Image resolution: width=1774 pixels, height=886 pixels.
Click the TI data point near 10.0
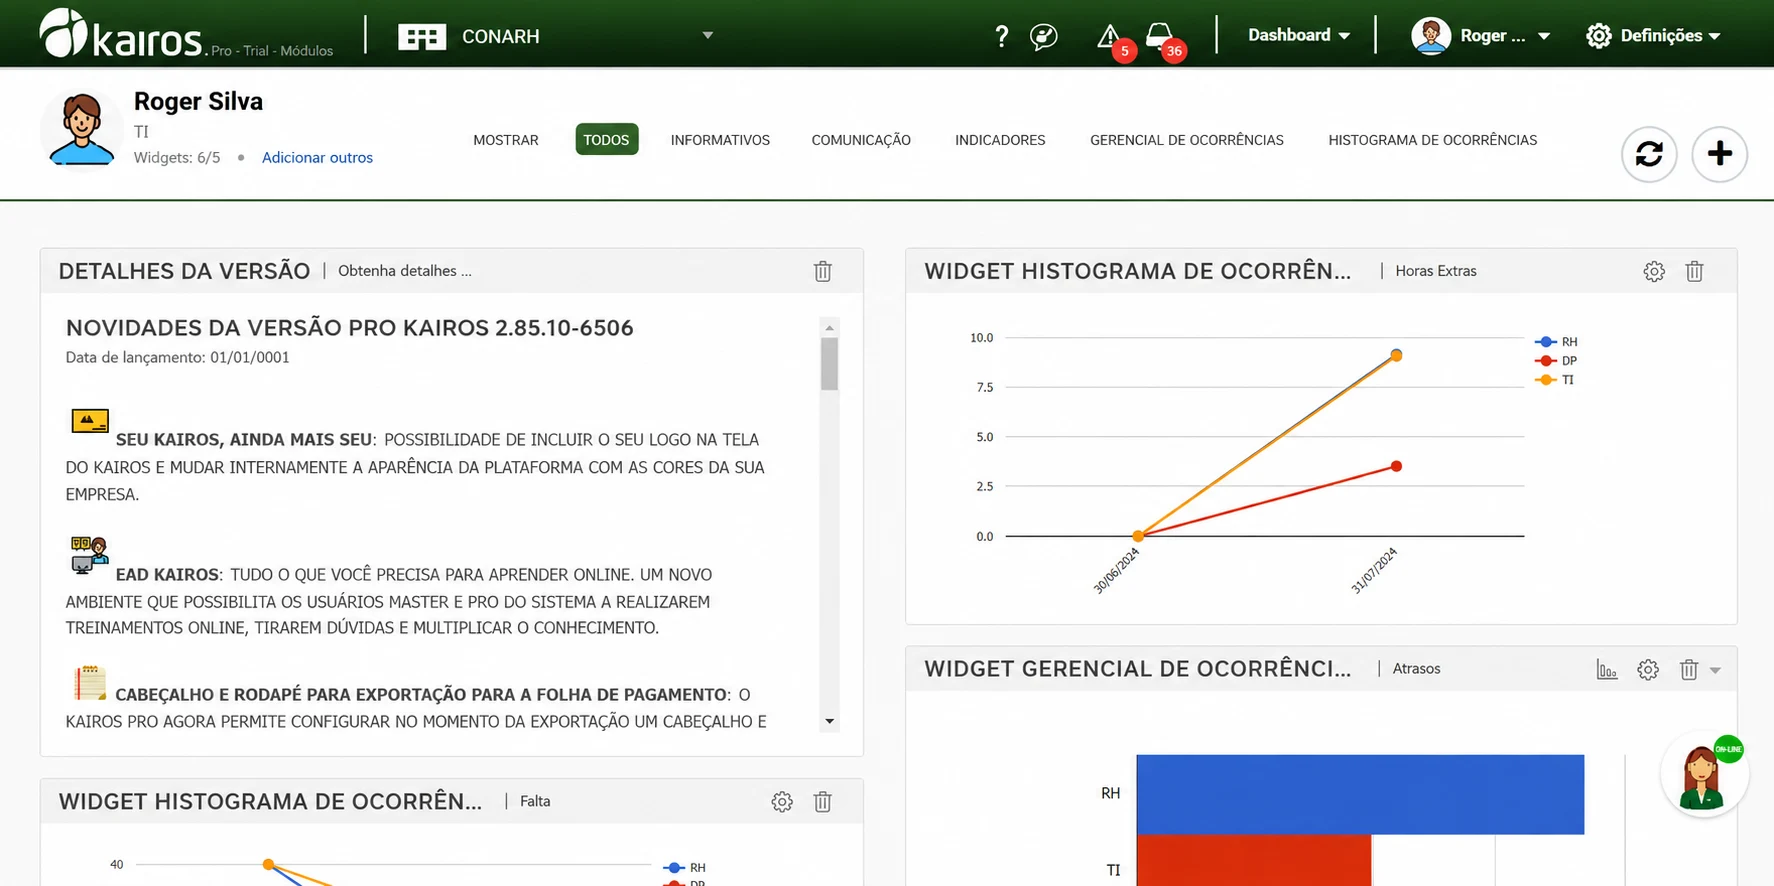[1396, 355]
